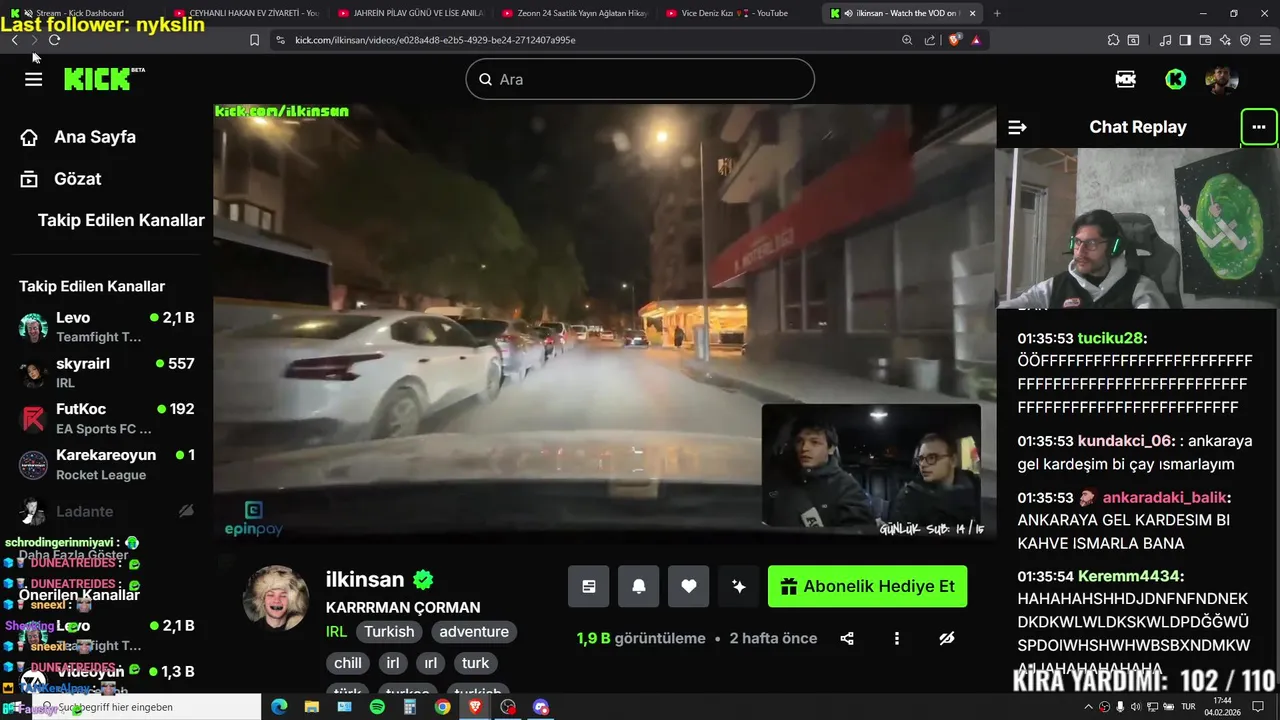Open the FutKoc followed channel
The width and height of the screenshot is (1280, 720).
(106, 419)
